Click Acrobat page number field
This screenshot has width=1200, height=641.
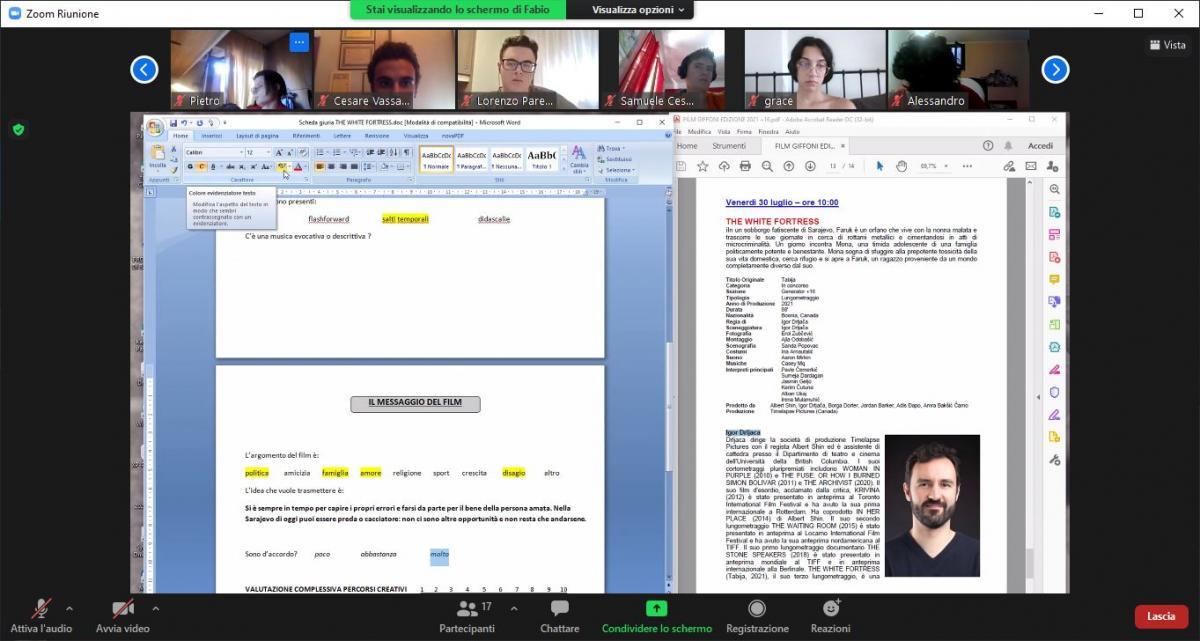[834, 166]
